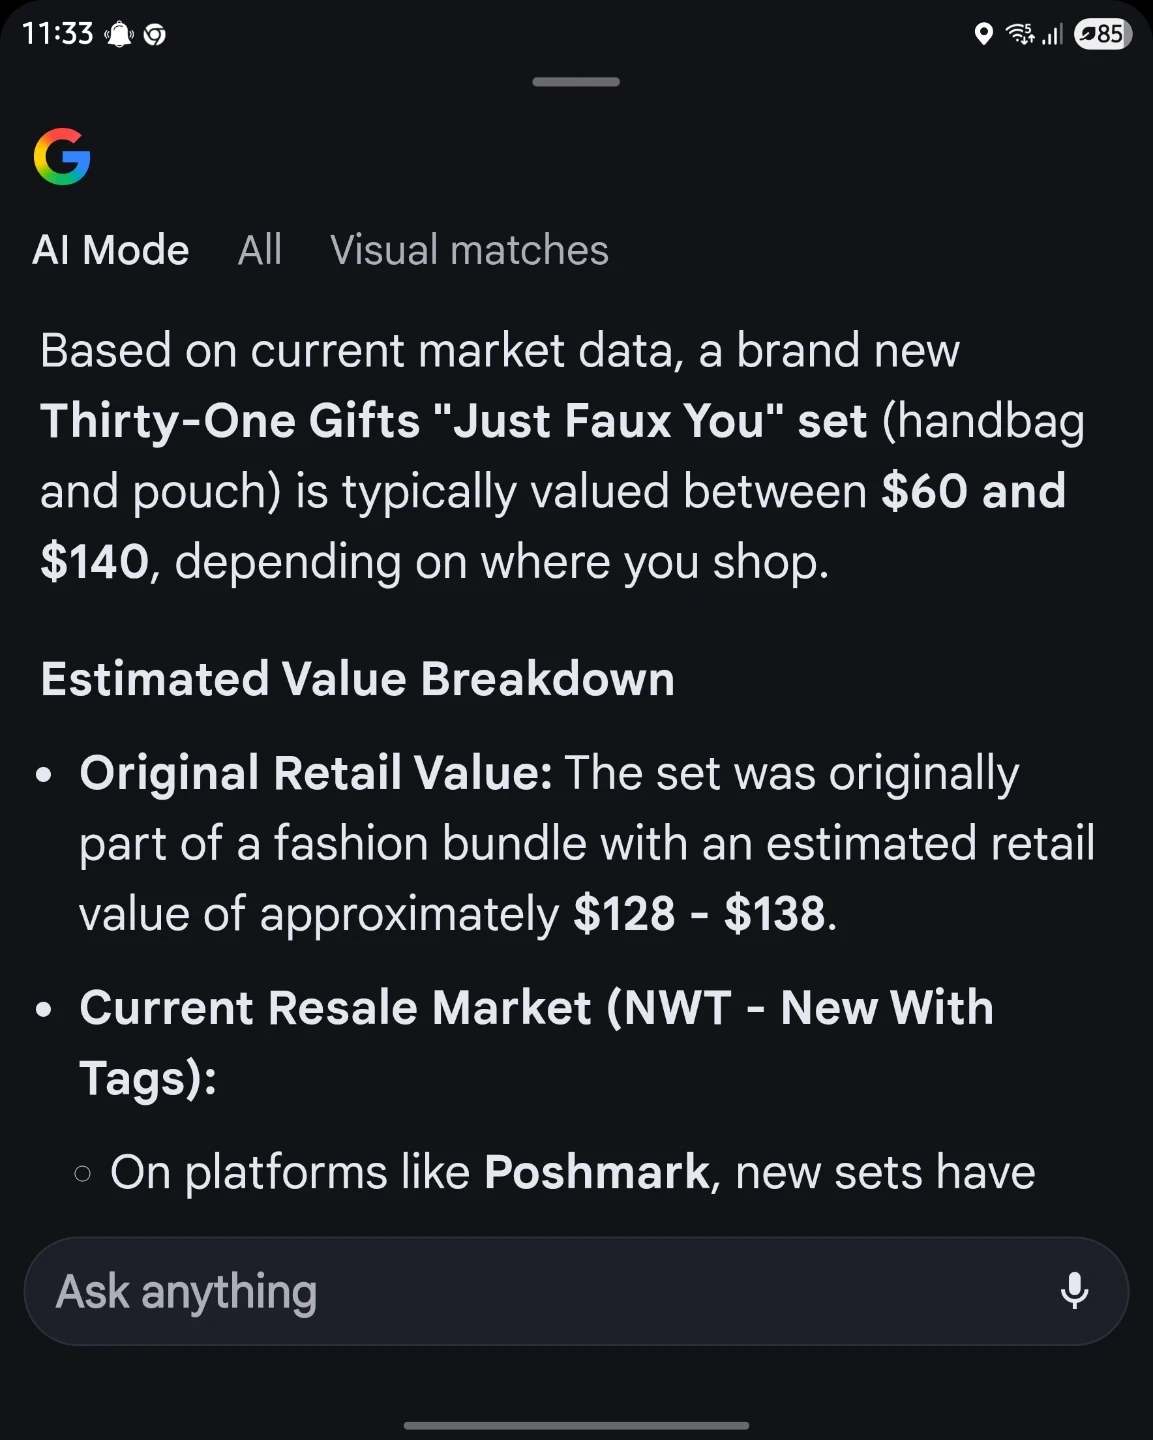Viewport: 1153px width, 1440px height.
Task: Open the Visual matches tab
Action: click(x=469, y=250)
